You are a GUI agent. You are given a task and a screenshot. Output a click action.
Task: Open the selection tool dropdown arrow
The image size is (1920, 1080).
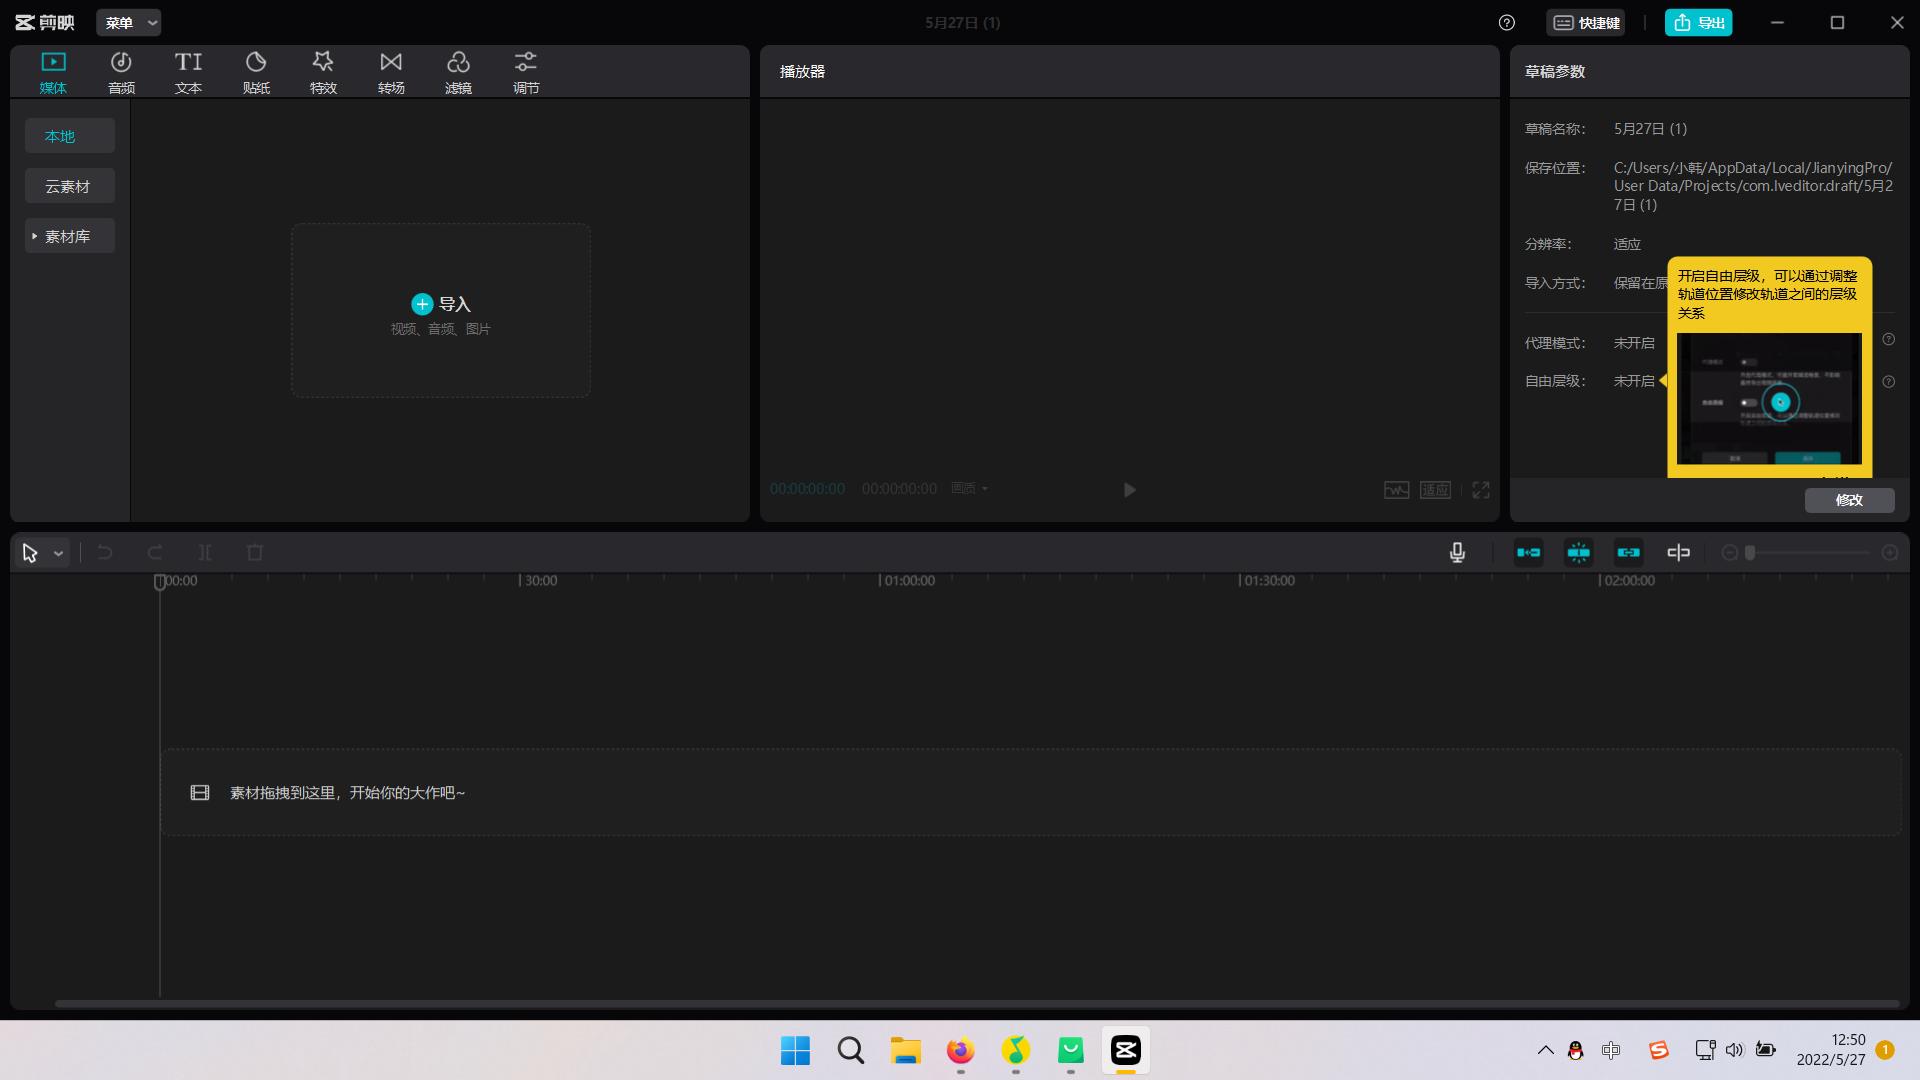coord(59,554)
